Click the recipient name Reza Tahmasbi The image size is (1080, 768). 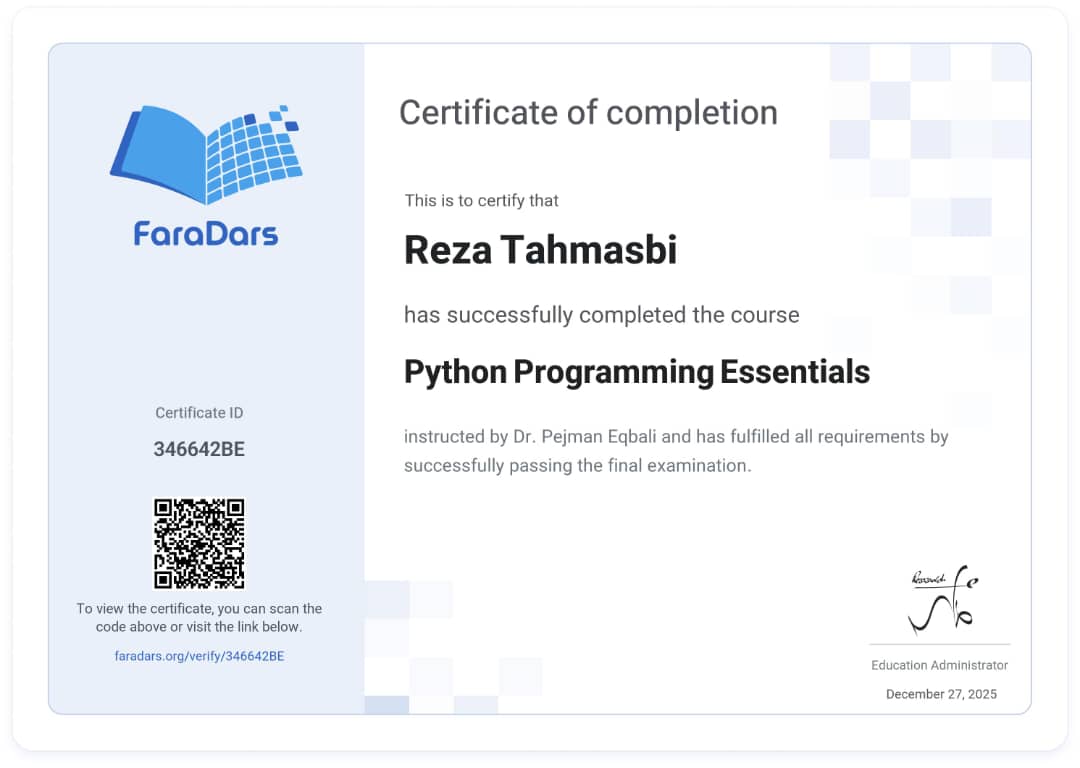[x=540, y=250]
